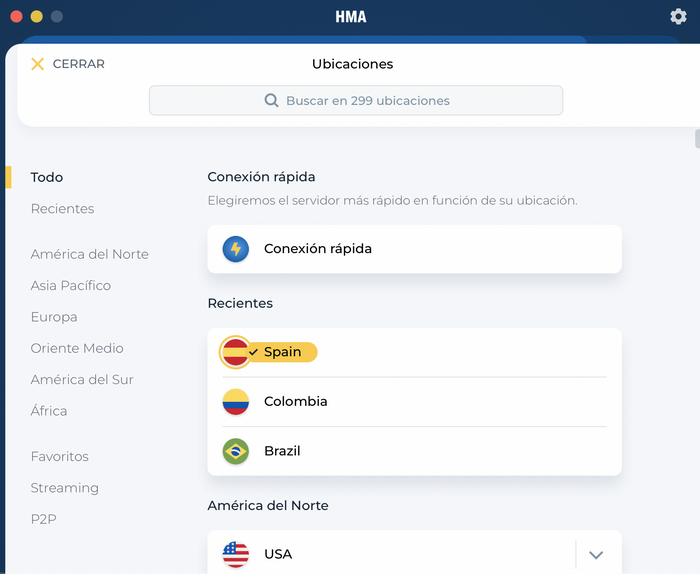Screen dimensions: 700x574
Task: Click the lightning bolt quick connect icon
Action: [x=236, y=249]
